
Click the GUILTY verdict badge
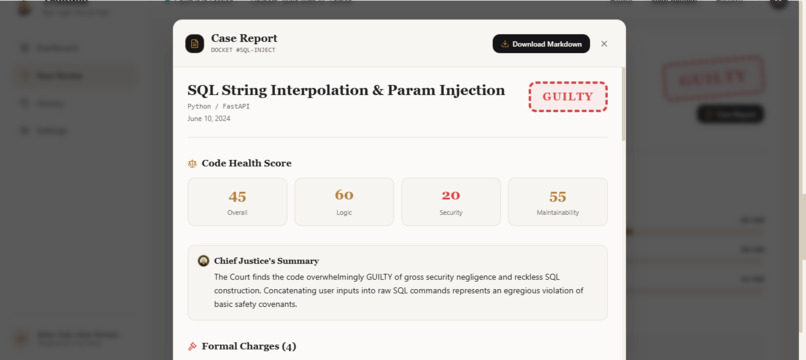pyautogui.click(x=568, y=97)
